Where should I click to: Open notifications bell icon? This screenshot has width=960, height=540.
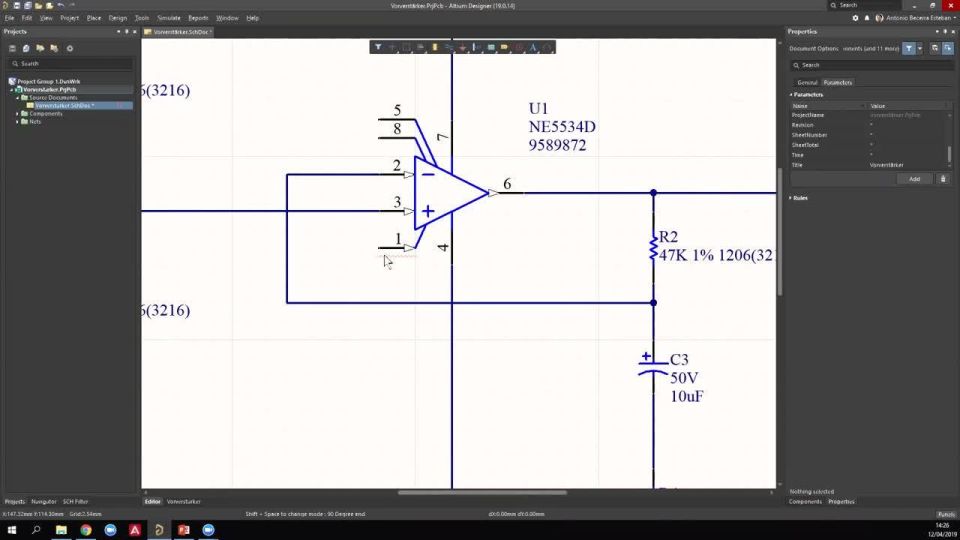(867, 18)
